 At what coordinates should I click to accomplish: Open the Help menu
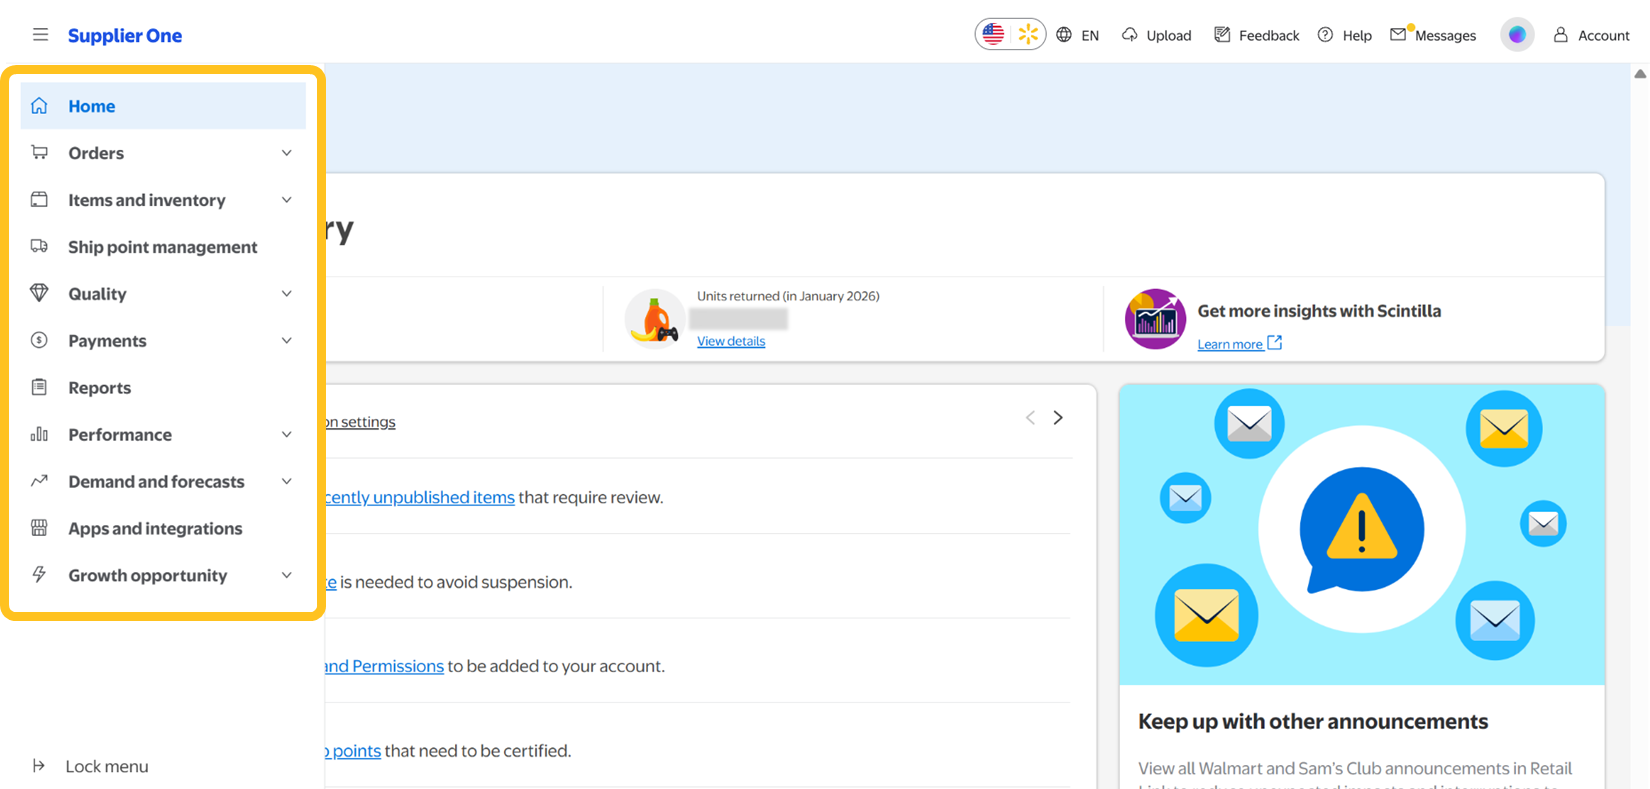click(x=1357, y=36)
